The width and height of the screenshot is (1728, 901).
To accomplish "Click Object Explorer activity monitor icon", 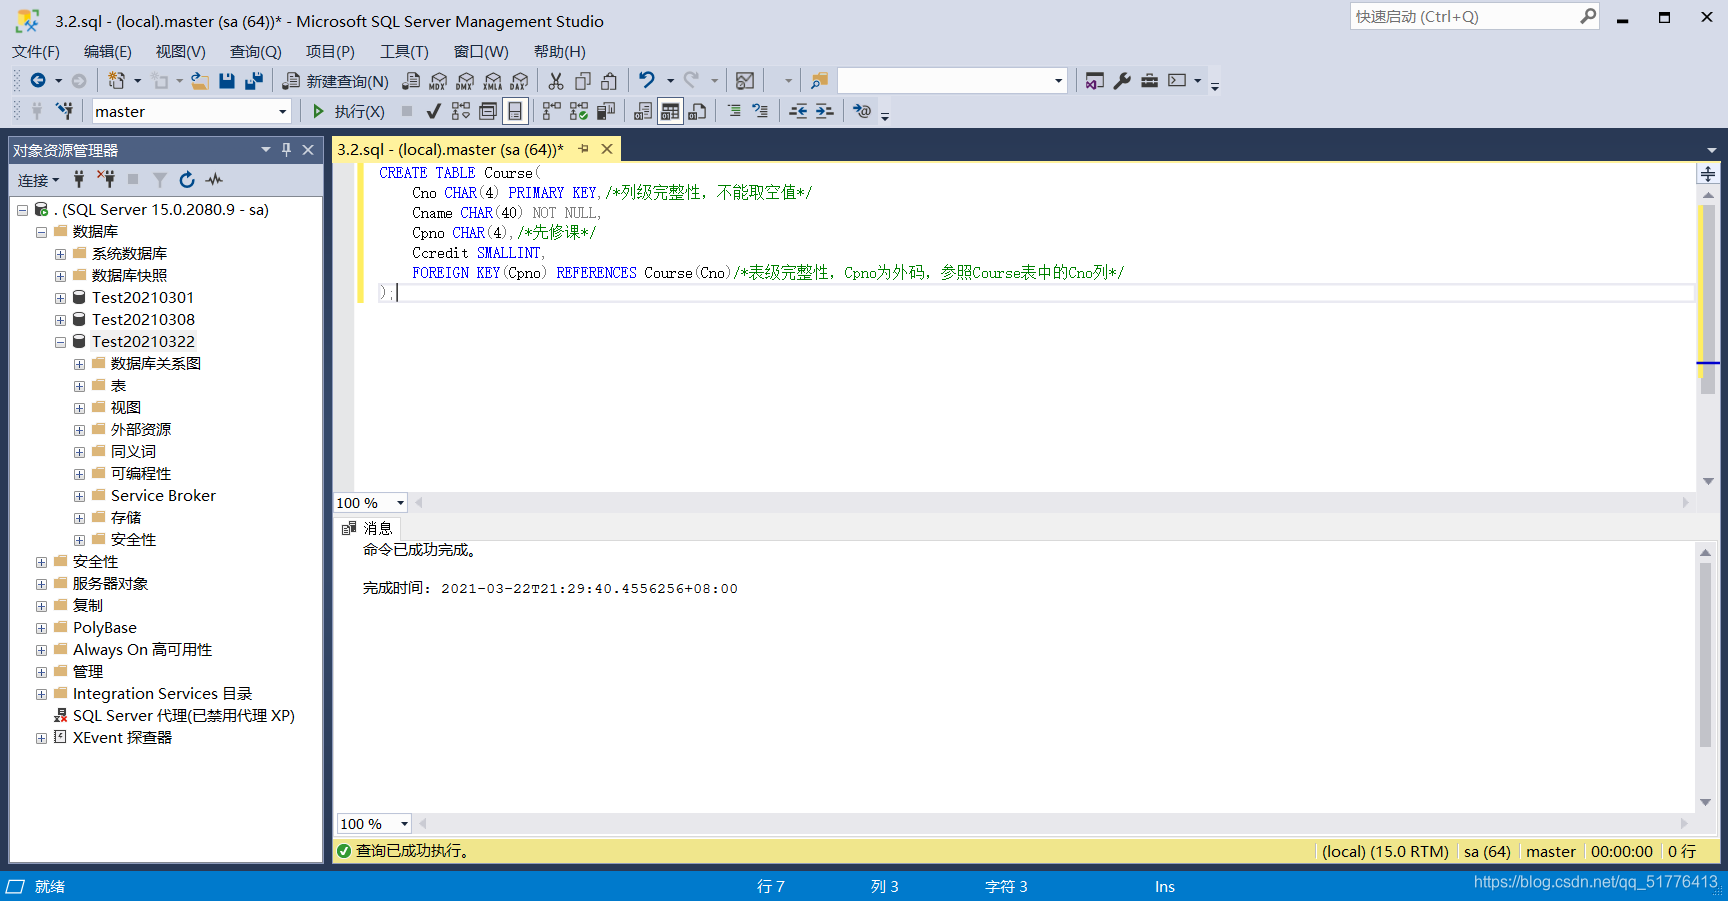I will pos(214,180).
